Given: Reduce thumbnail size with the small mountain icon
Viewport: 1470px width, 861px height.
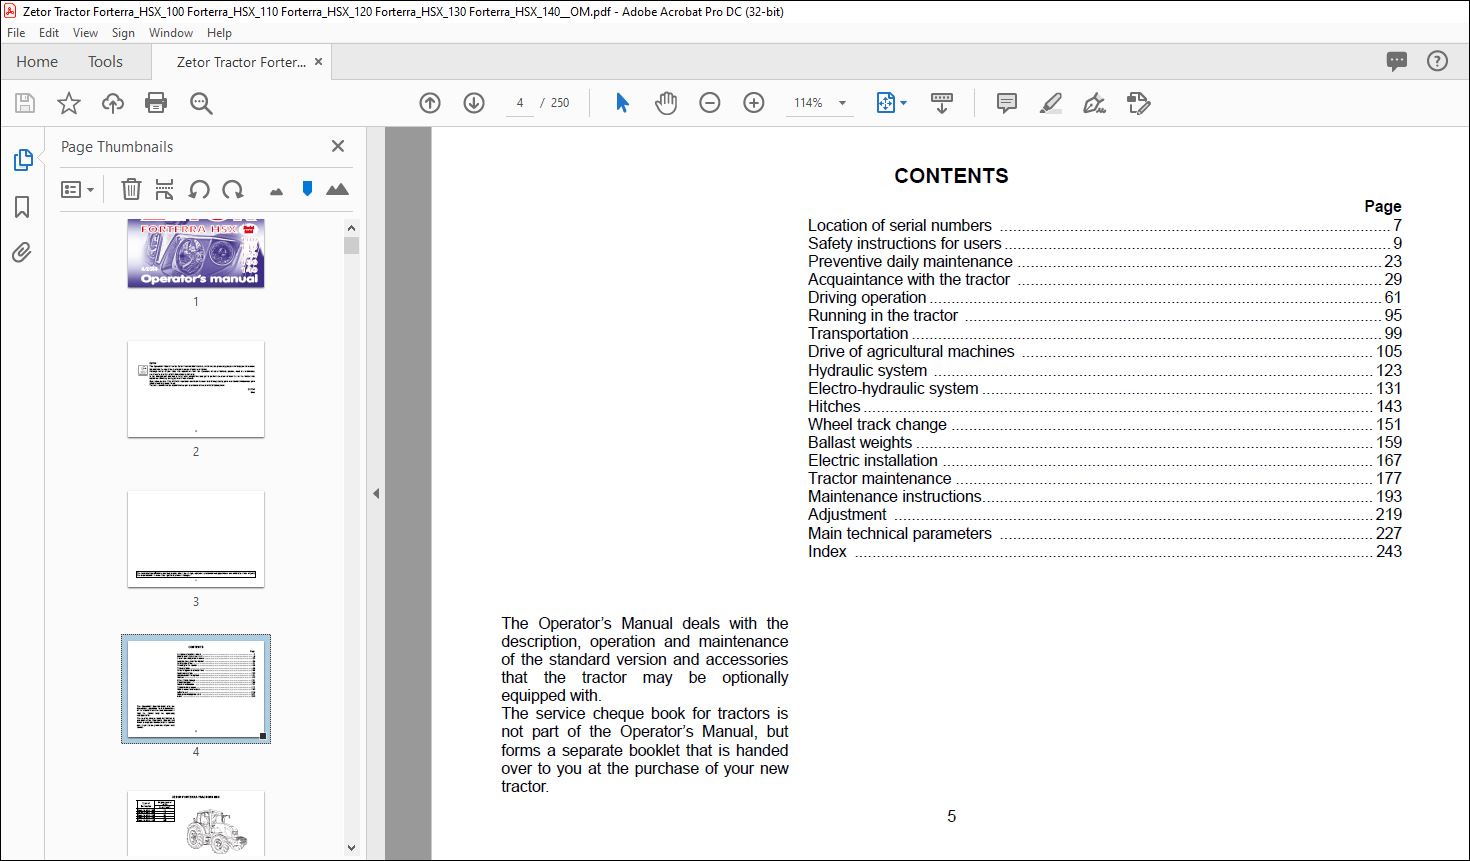Looking at the screenshot, I should (x=277, y=191).
